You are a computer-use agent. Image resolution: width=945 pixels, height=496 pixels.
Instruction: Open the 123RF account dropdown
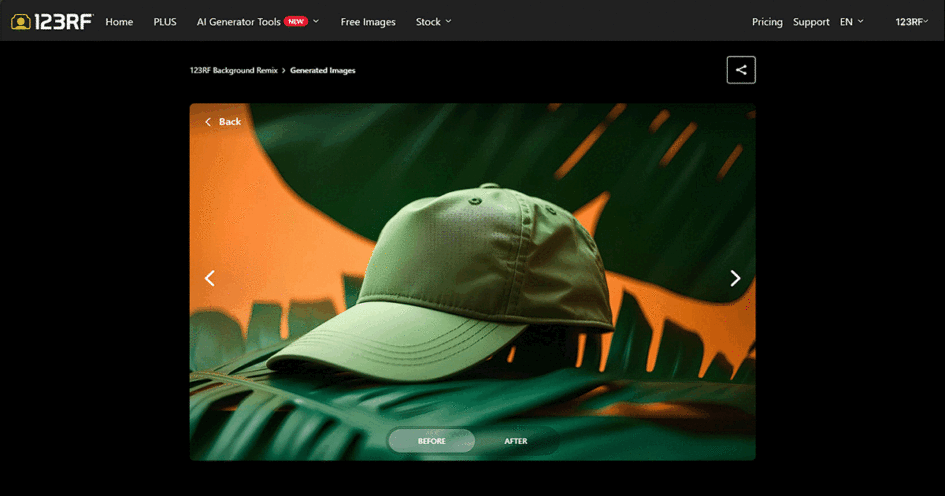click(x=911, y=22)
